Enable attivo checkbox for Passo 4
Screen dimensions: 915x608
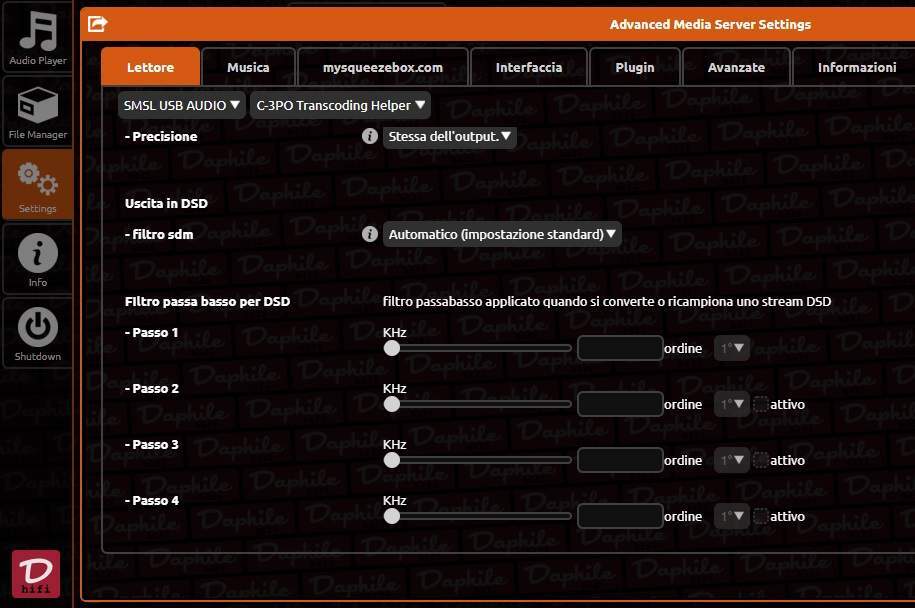point(760,516)
